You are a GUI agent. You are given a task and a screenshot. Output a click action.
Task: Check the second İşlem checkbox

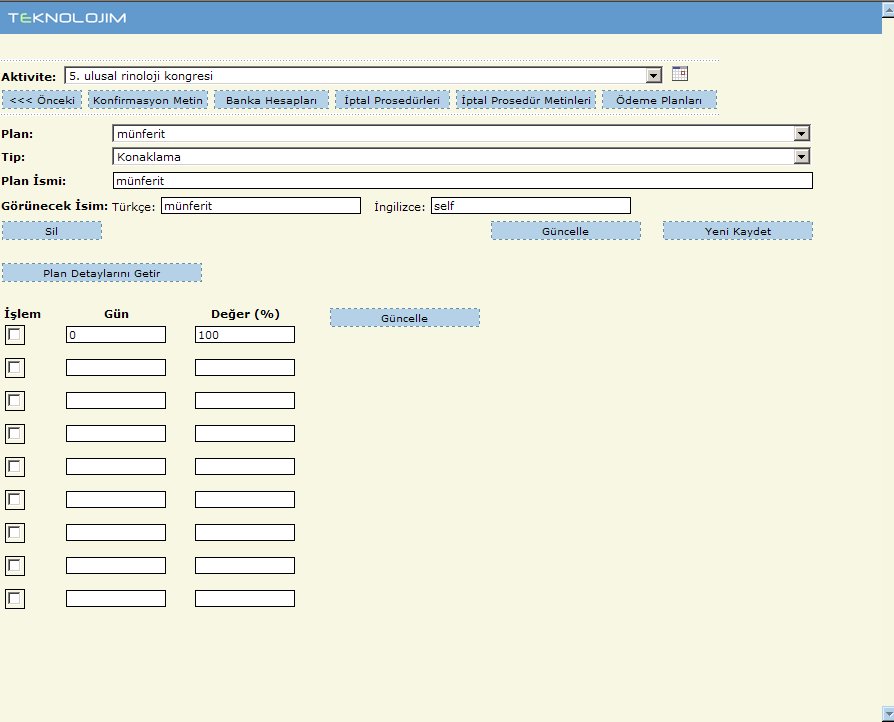coord(15,368)
